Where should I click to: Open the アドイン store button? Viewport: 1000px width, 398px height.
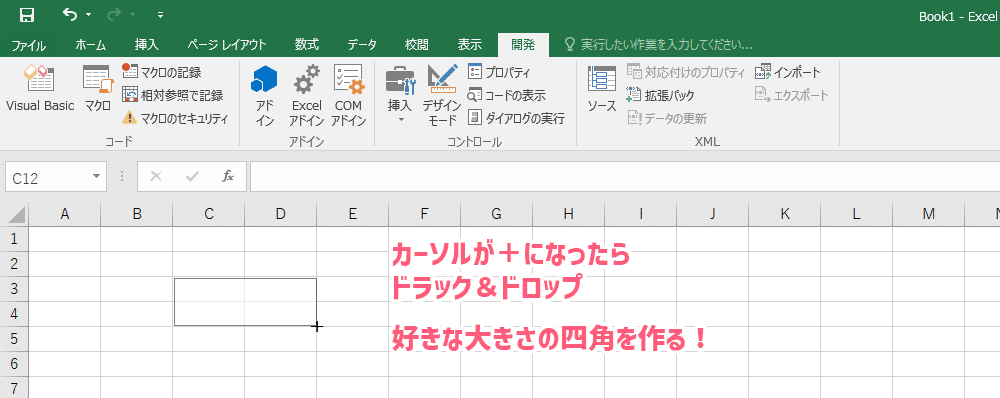265,96
